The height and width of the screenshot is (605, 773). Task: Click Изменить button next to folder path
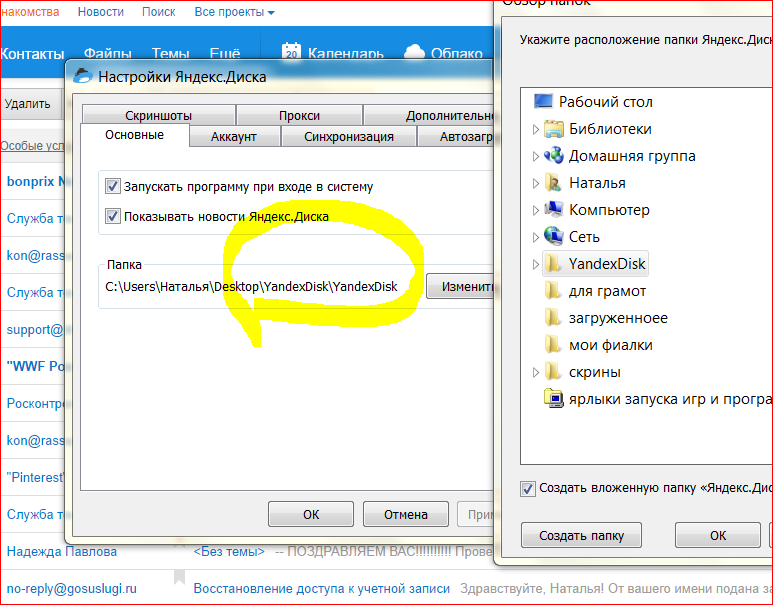tap(460, 286)
